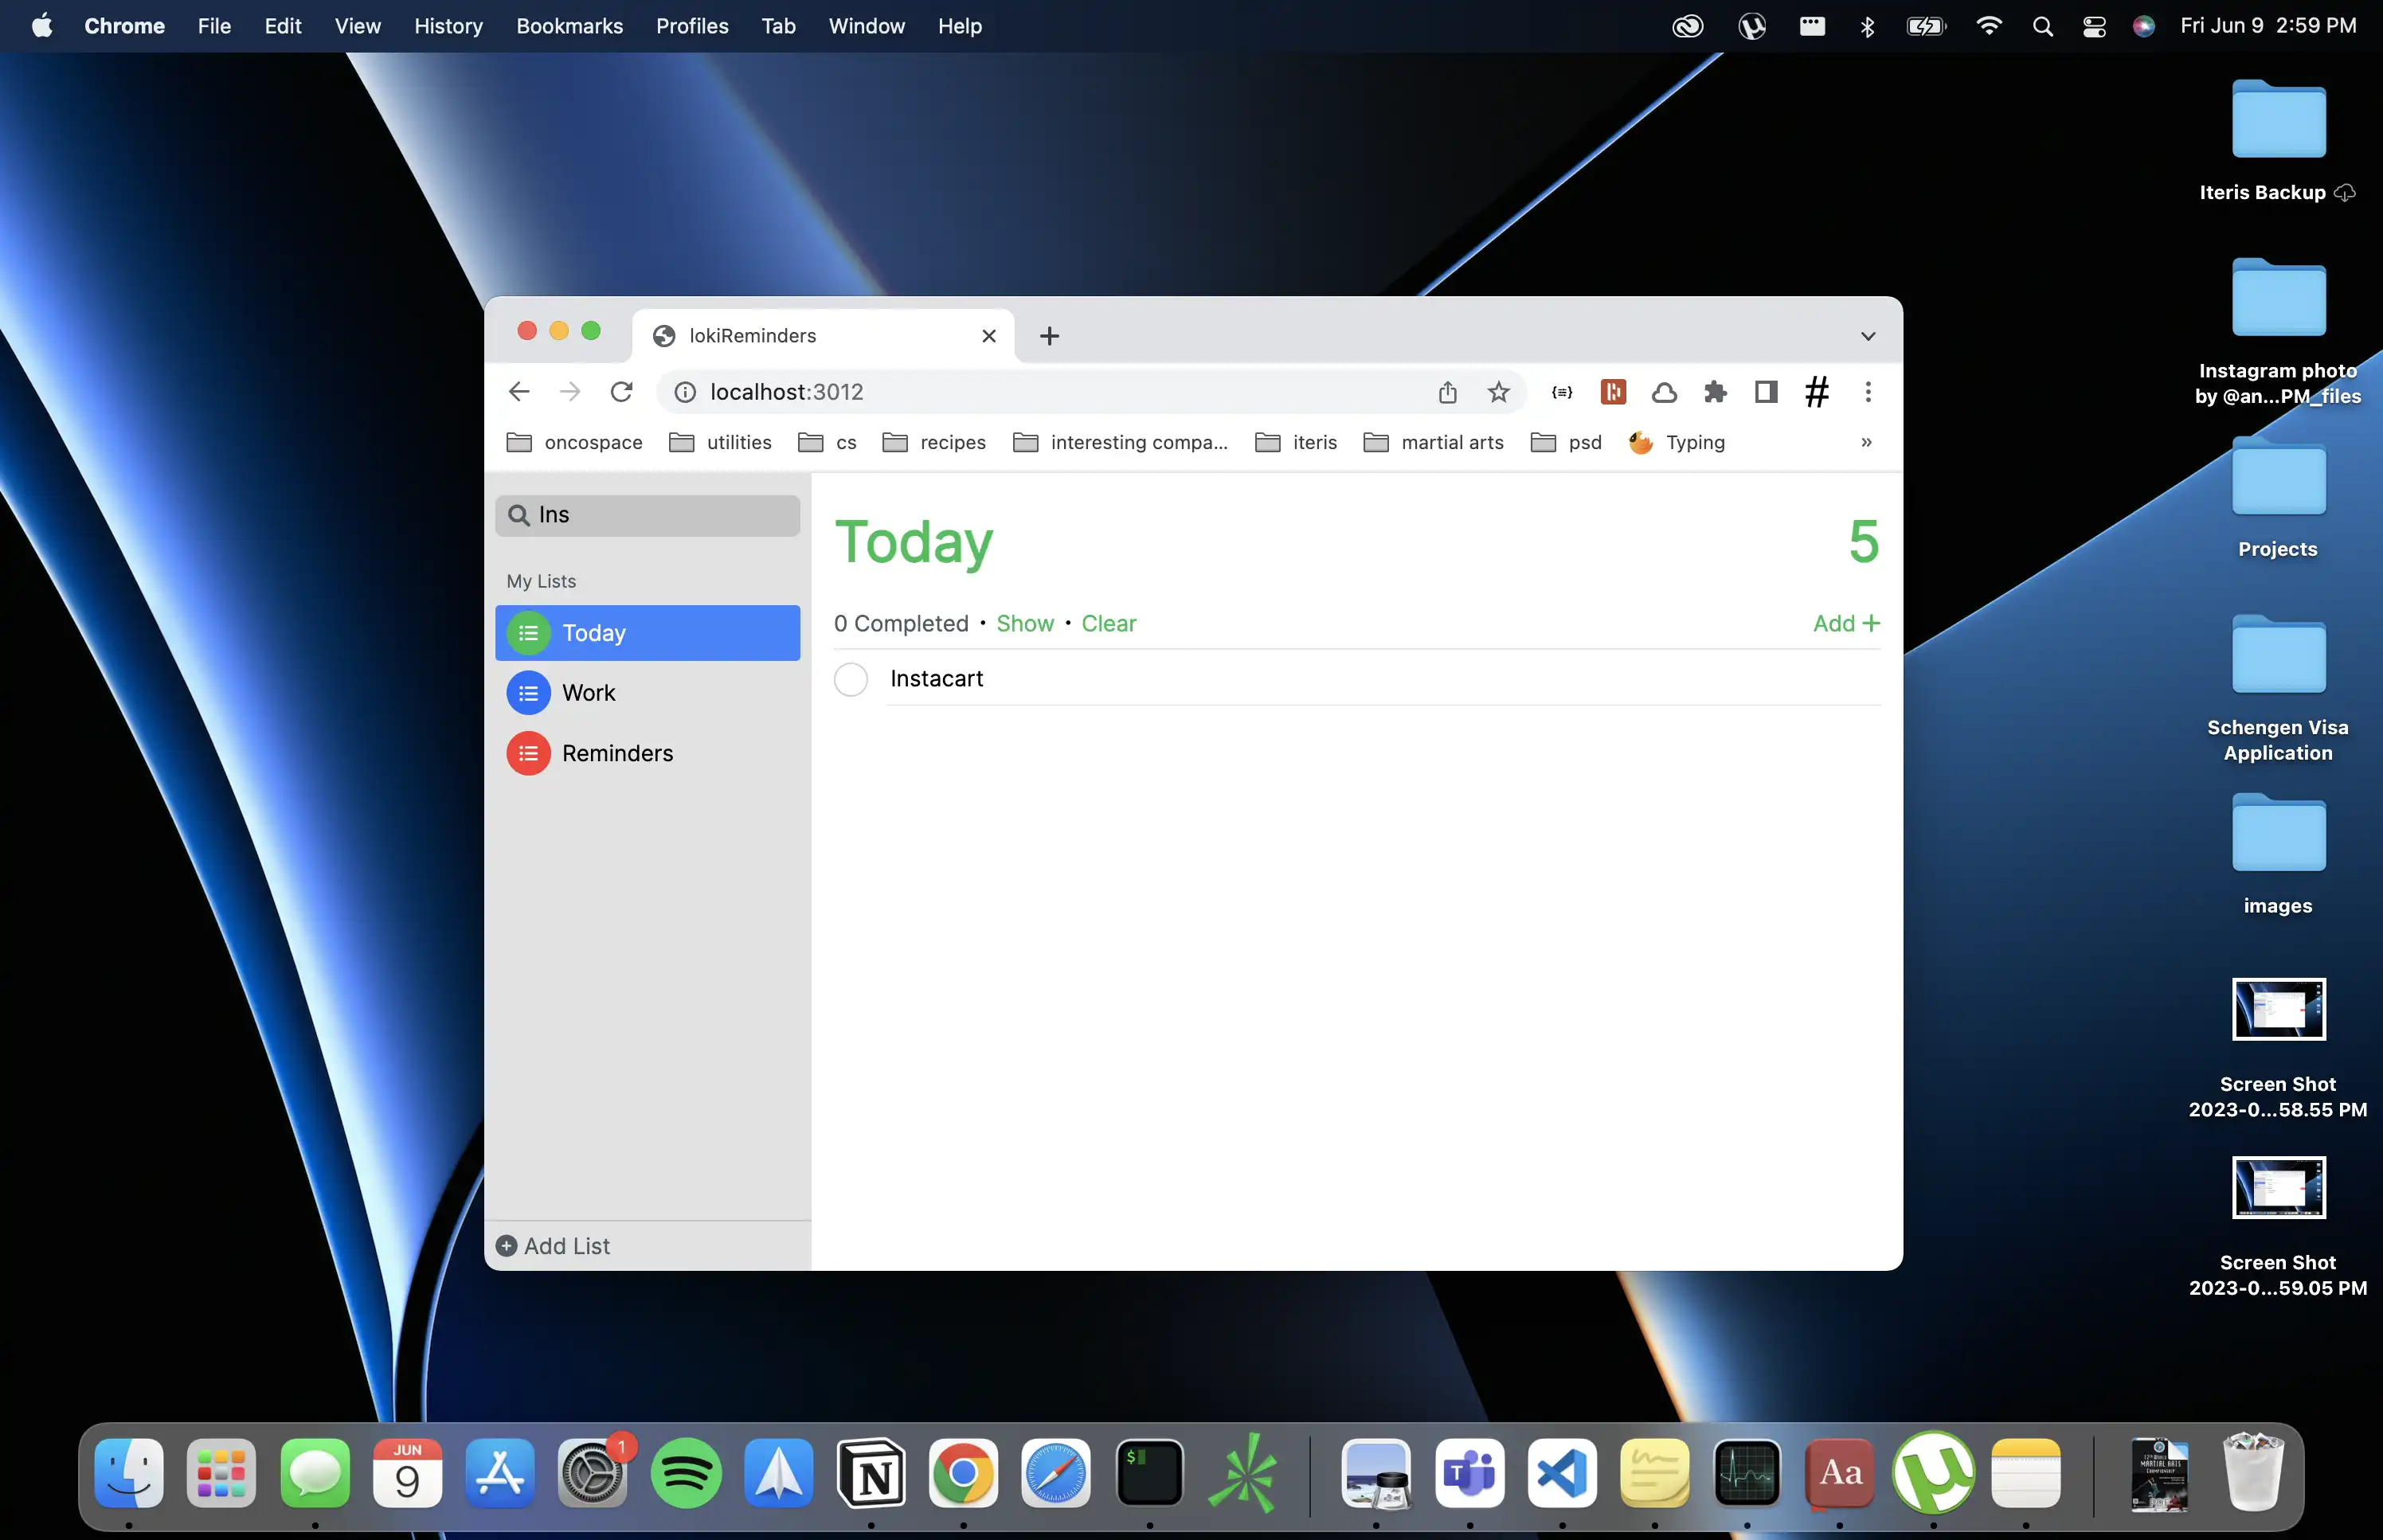Image resolution: width=2383 pixels, height=1540 pixels.
Task: Click the Add + reminder button
Action: tap(1845, 623)
